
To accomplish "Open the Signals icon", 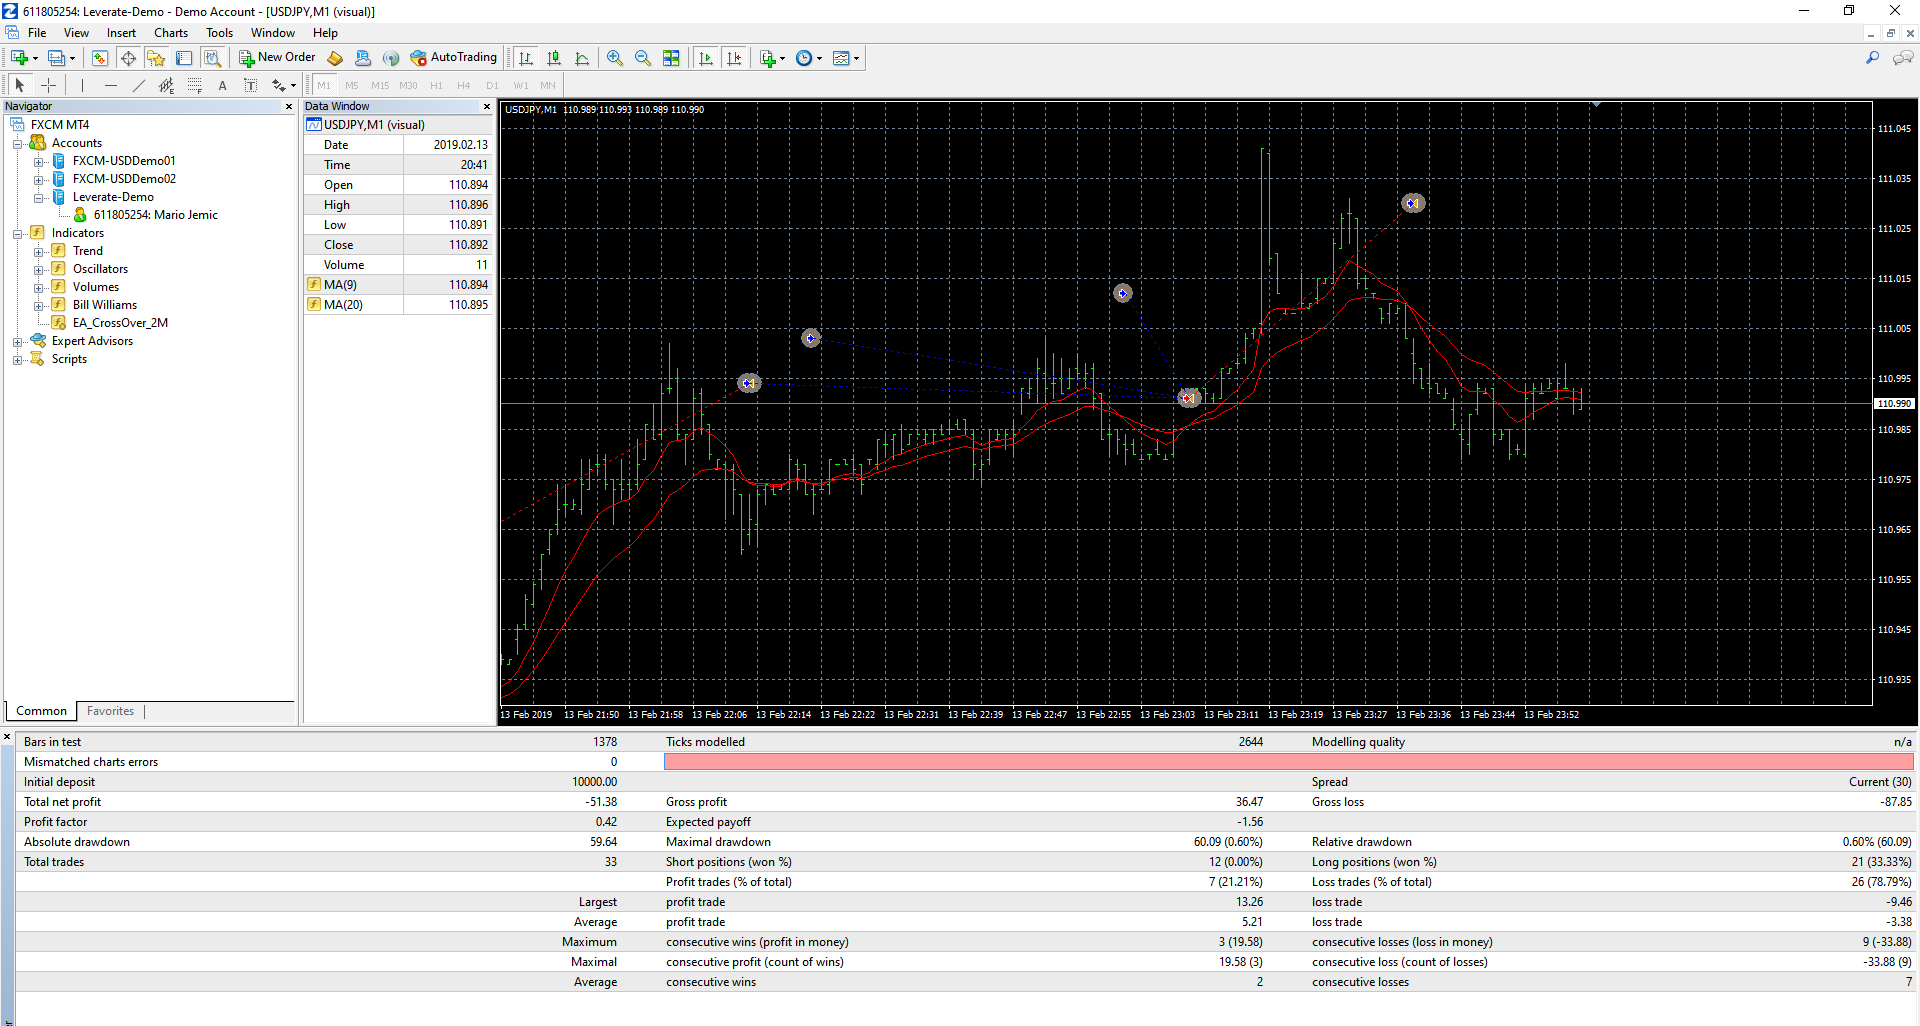I will 391,58.
